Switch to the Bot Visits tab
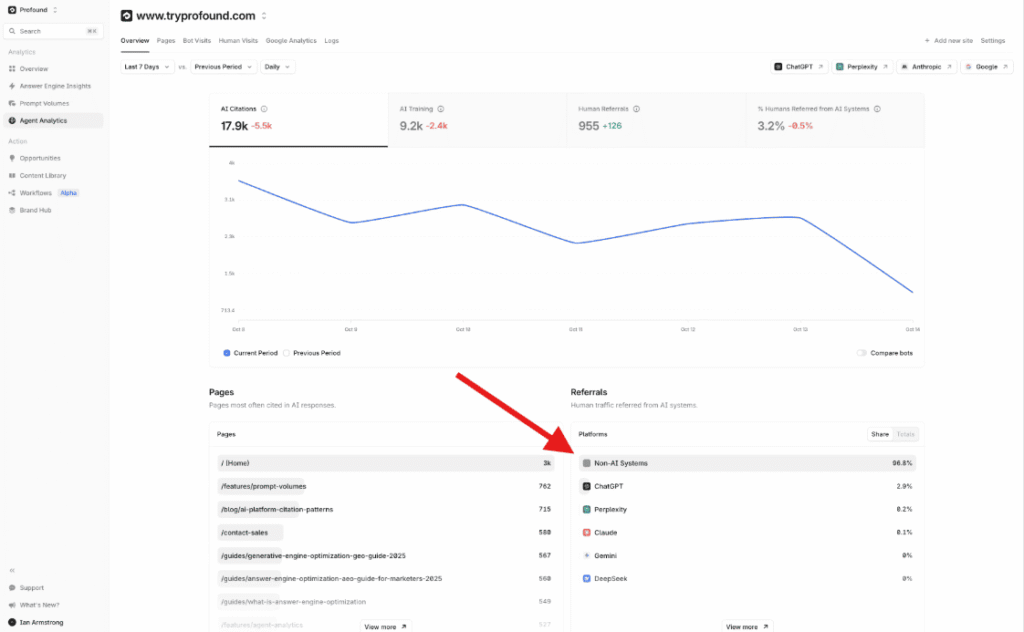Viewport: 1024px width, 632px height. [197, 40]
